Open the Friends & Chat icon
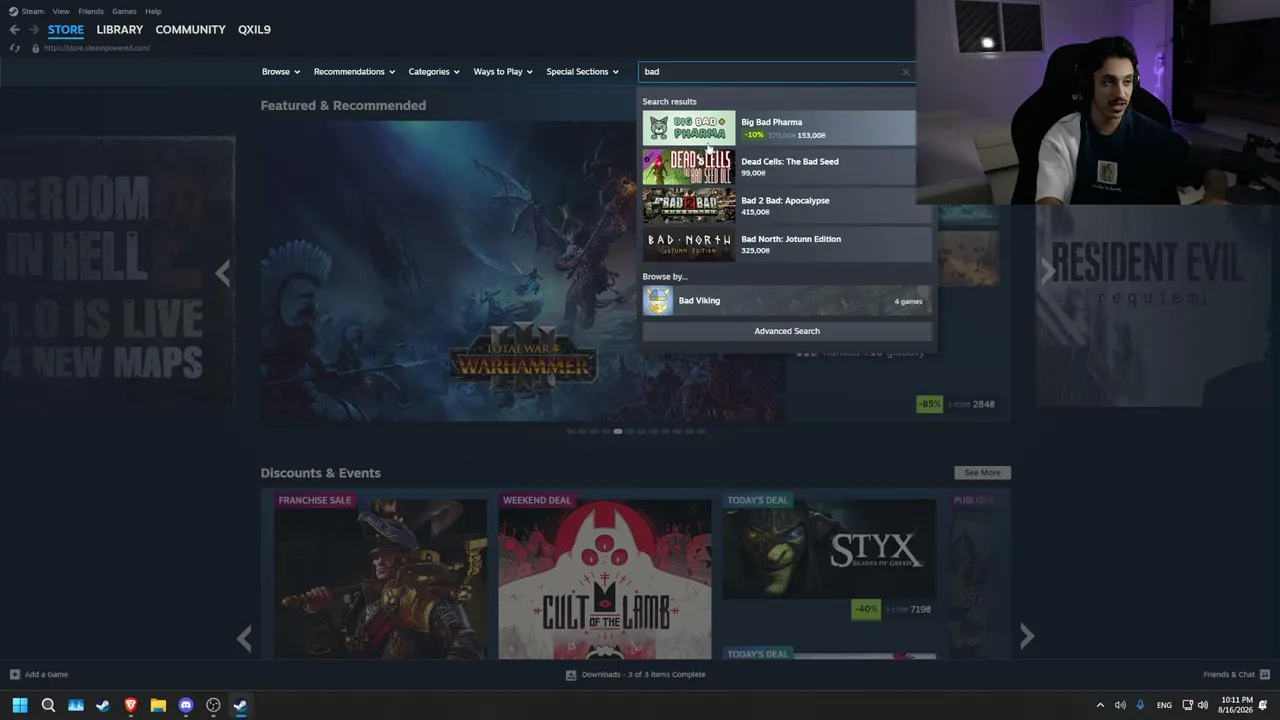Image resolution: width=1280 pixels, height=720 pixels. [1265, 674]
